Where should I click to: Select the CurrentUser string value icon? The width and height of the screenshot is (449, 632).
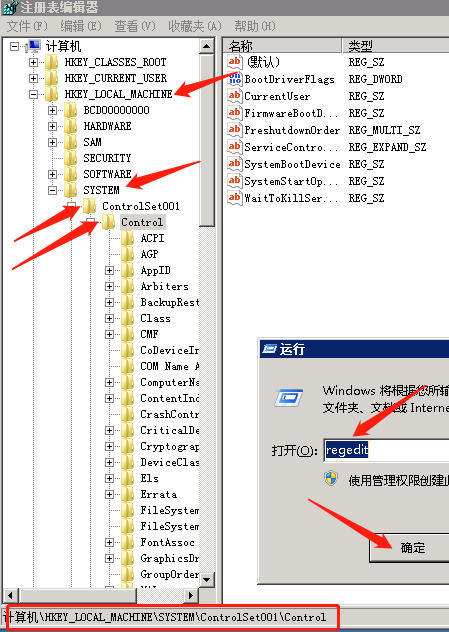pyautogui.click(x=235, y=96)
